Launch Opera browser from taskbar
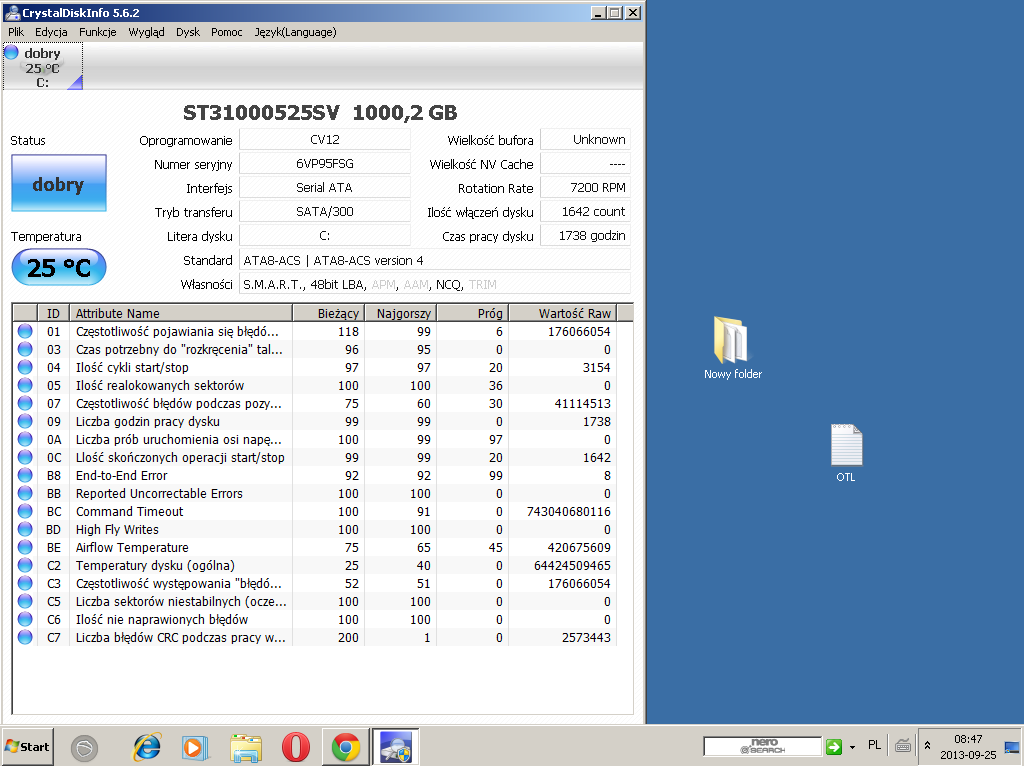 tap(296, 747)
